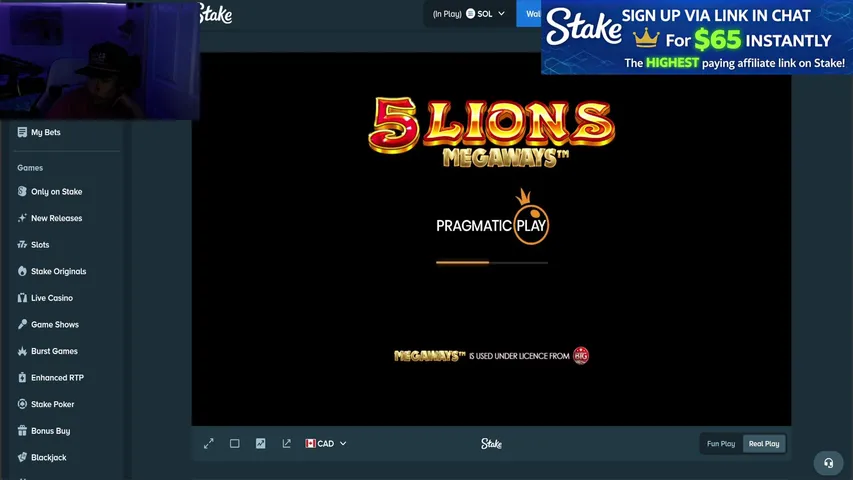Open New Releases category
853x480 pixels.
[x=57, y=218]
